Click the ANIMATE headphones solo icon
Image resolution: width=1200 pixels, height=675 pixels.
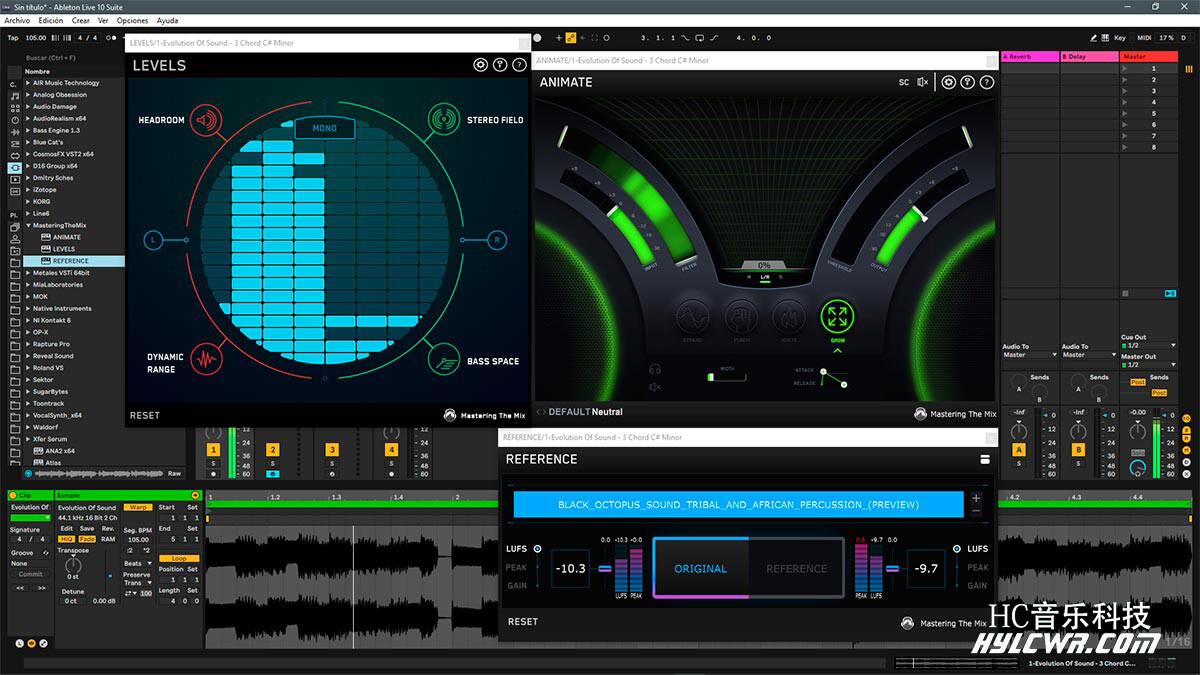click(x=655, y=369)
